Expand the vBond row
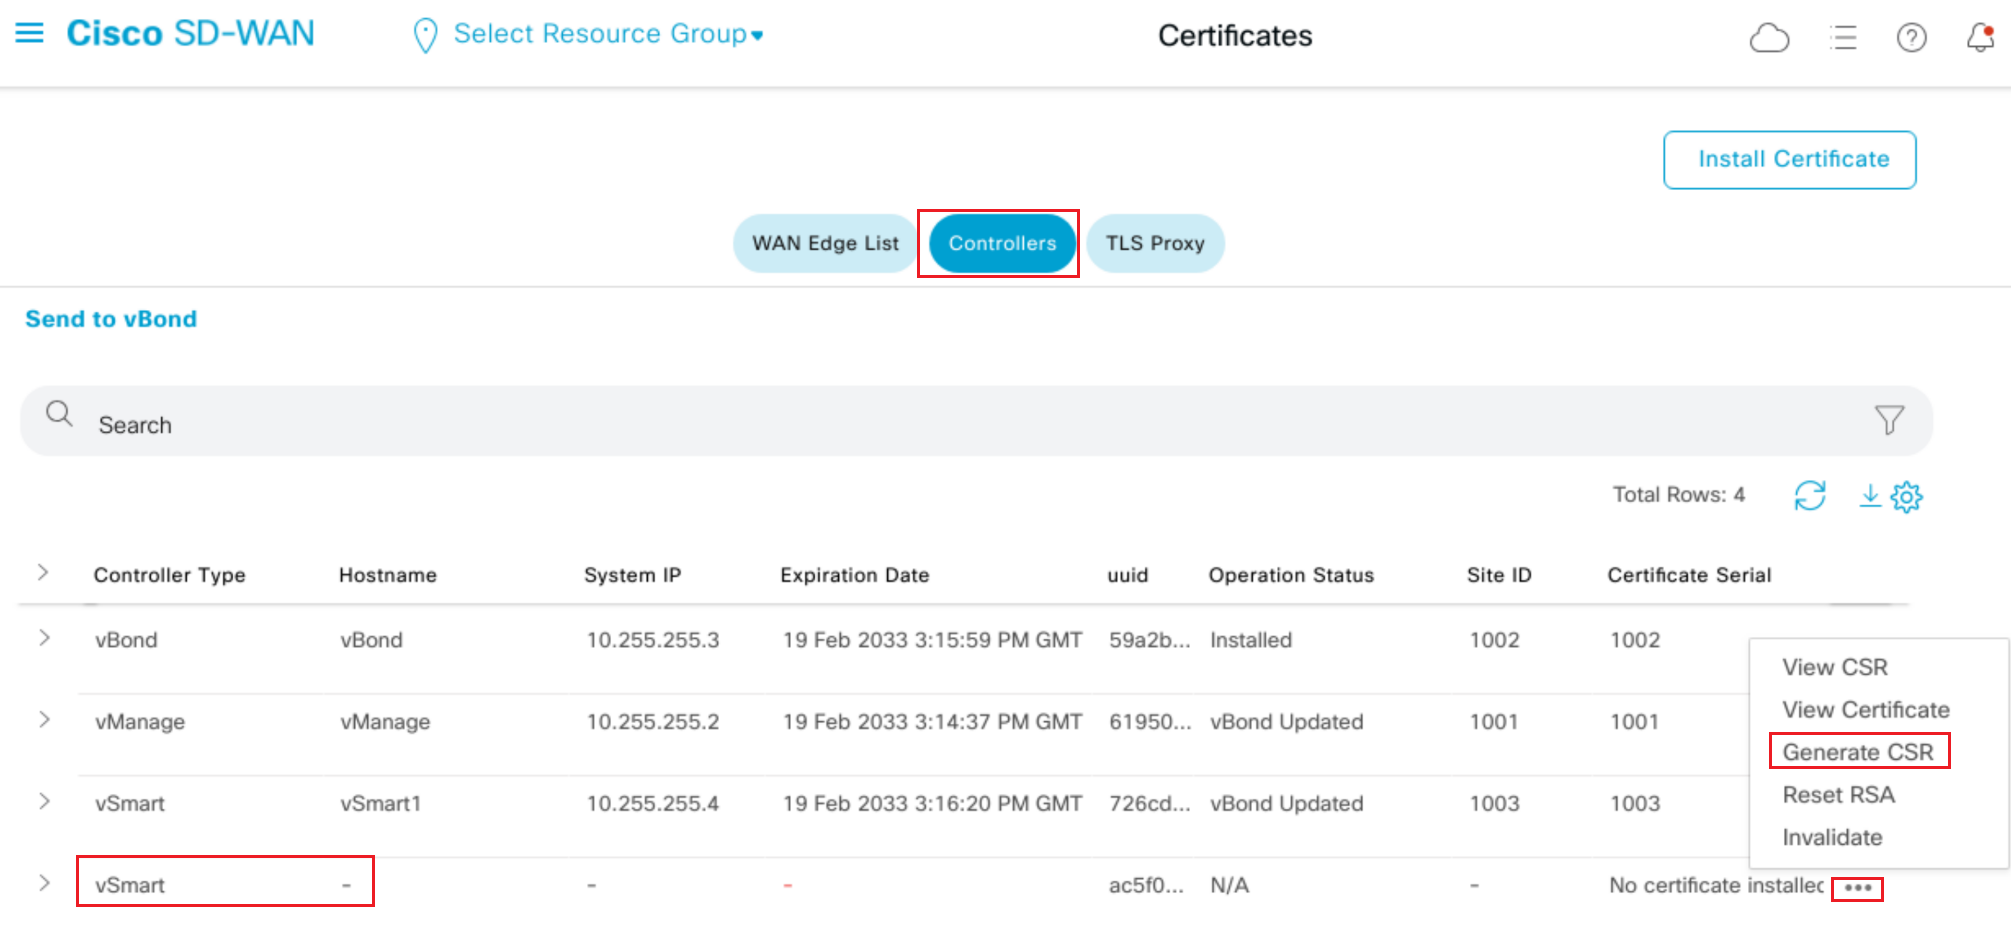 tap(44, 638)
